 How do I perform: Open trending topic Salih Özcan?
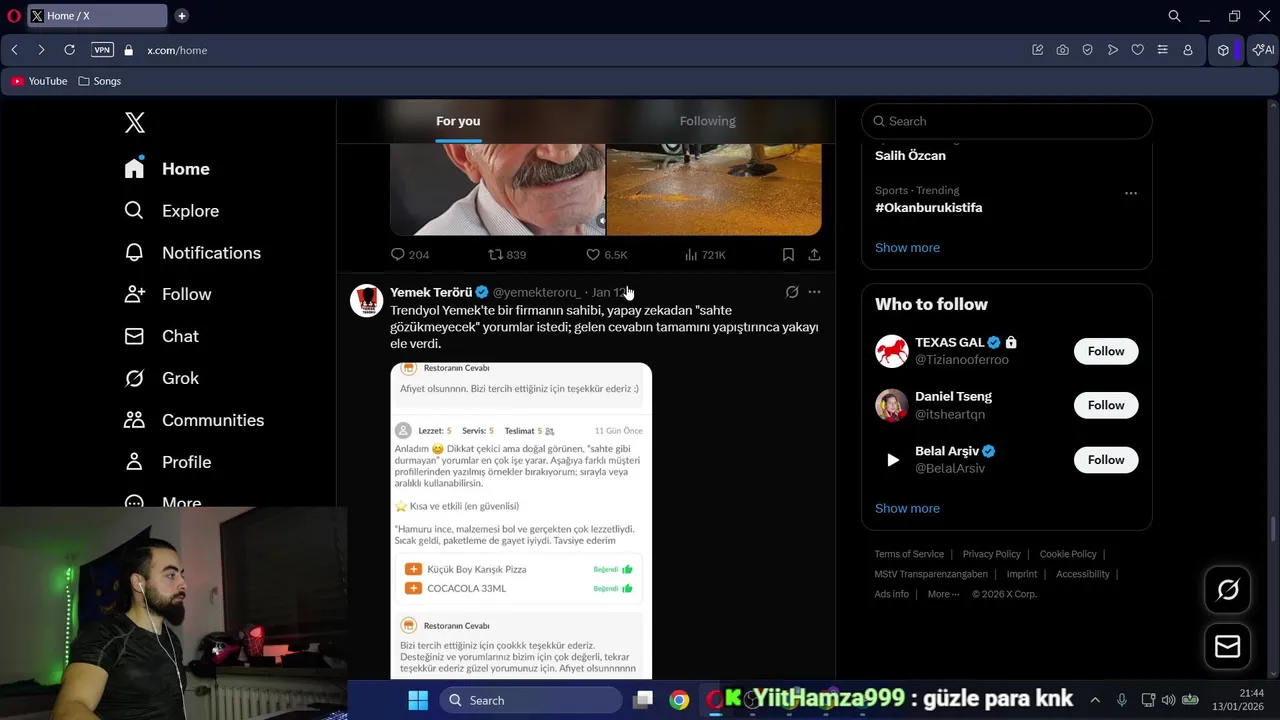click(x=910, y=155)
